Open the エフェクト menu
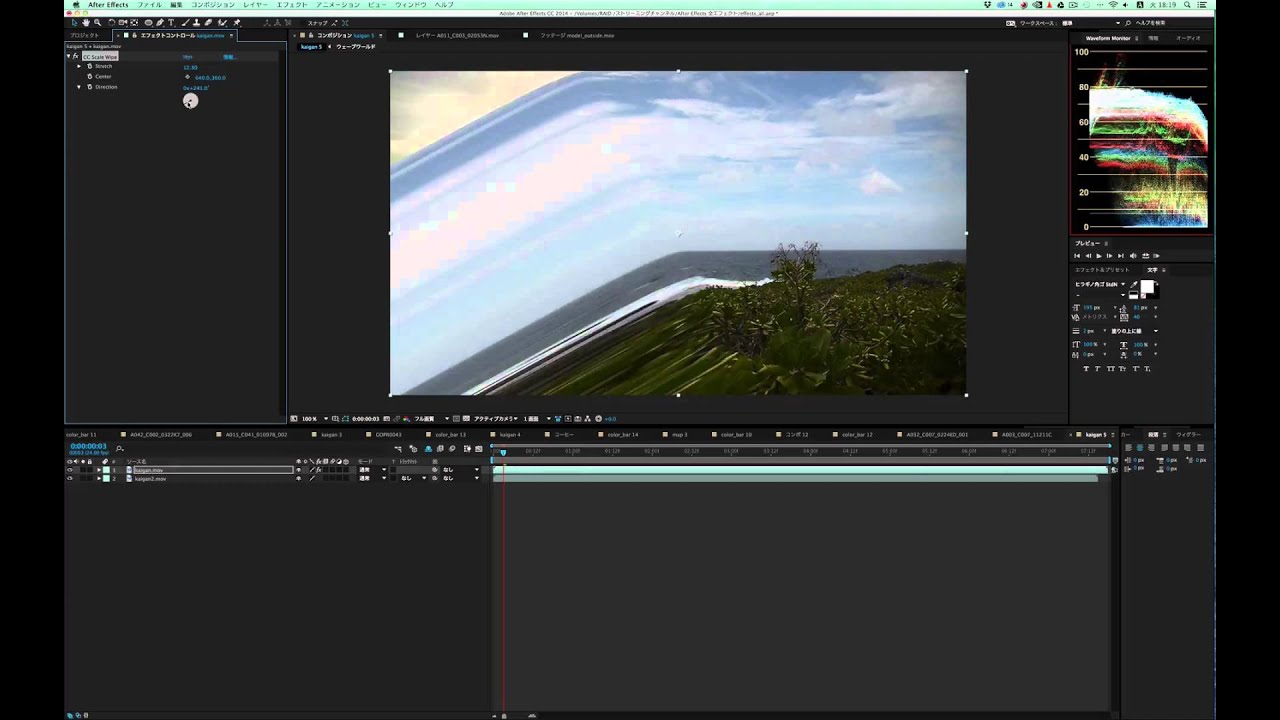1280x720 pixels. tap(292, 5)
